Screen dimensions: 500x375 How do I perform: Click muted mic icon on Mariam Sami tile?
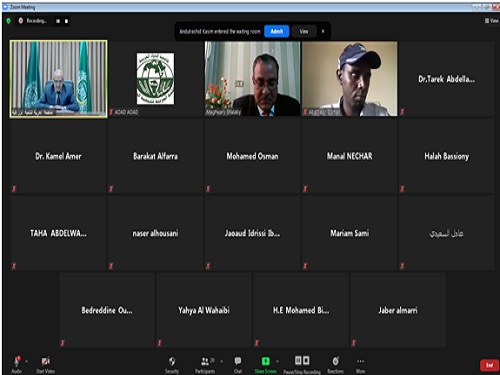[x=305, y=266]
